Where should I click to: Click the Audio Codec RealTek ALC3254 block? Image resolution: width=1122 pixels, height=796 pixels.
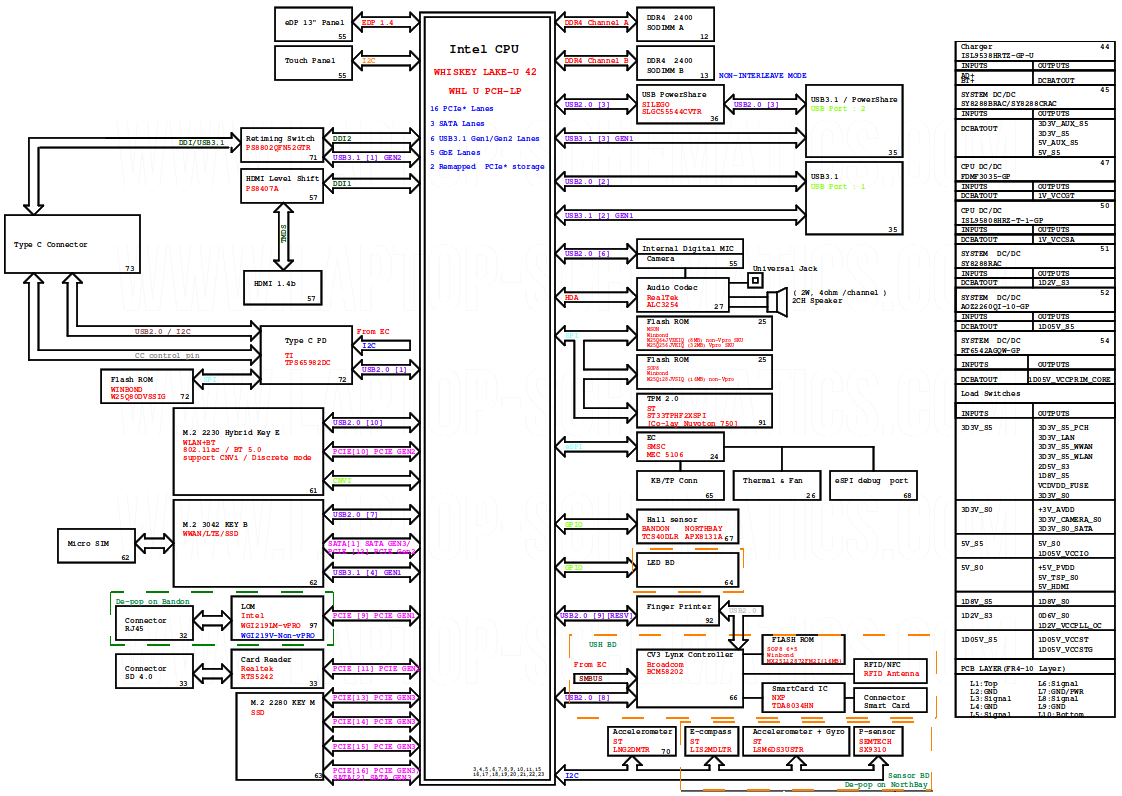[683, 295]
